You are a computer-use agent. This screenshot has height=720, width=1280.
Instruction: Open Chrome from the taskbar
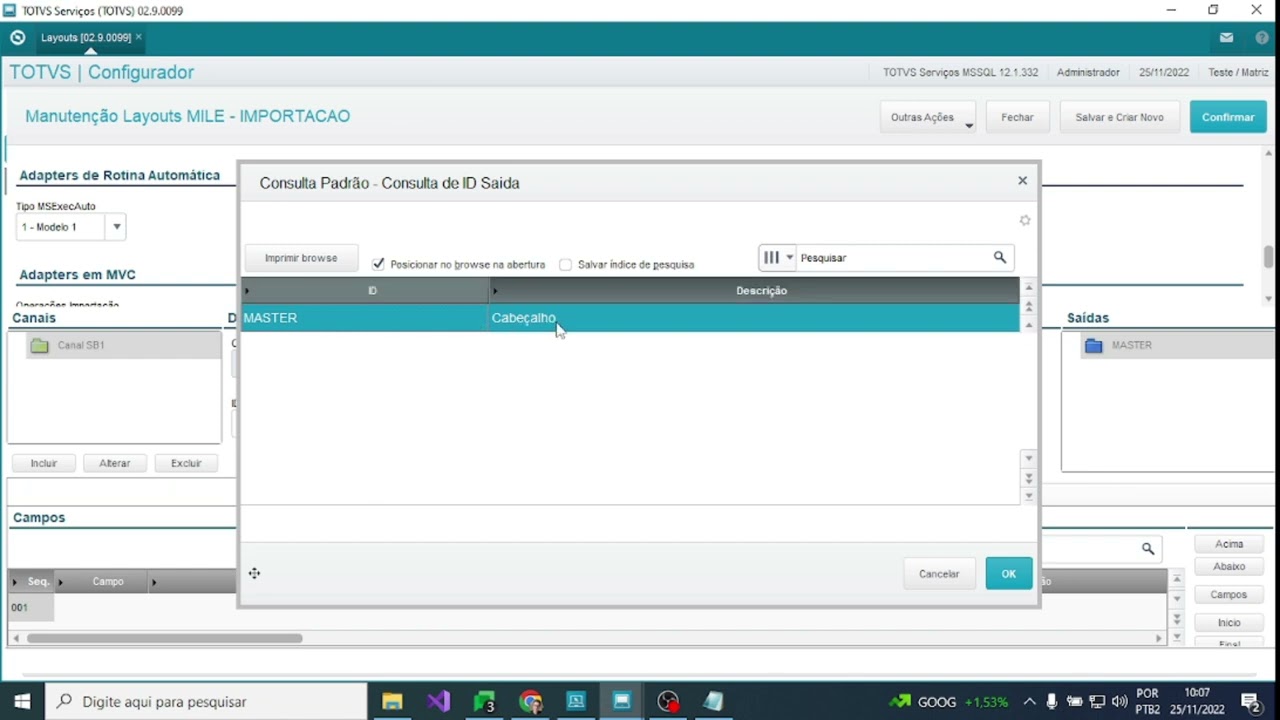tap(531, 701)
